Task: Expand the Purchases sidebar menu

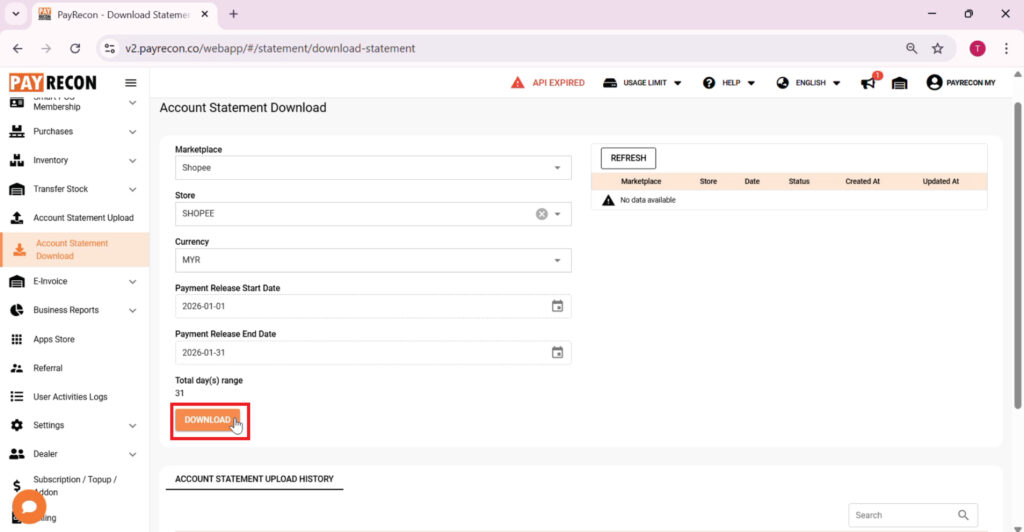Action: pos(74,131)
